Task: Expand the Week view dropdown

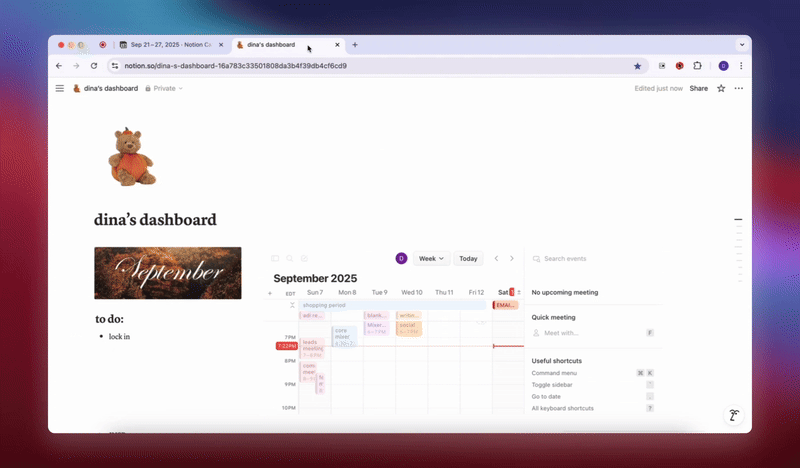Action: (432, 258)
